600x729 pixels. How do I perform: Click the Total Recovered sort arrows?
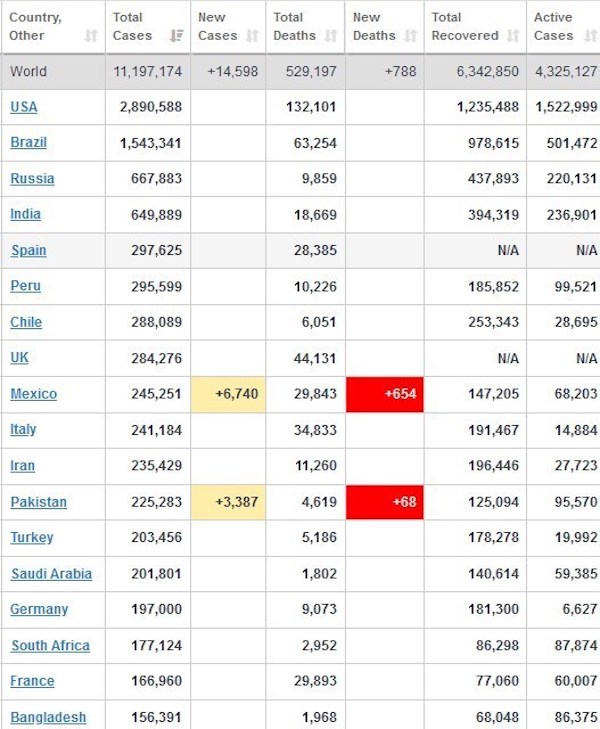(513, 36)
